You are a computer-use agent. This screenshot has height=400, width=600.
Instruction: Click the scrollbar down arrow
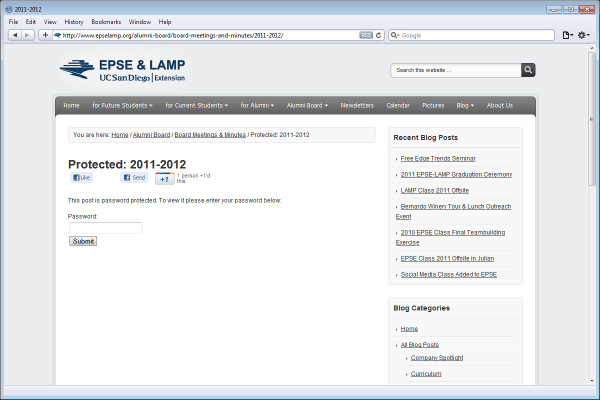(592, 381)
